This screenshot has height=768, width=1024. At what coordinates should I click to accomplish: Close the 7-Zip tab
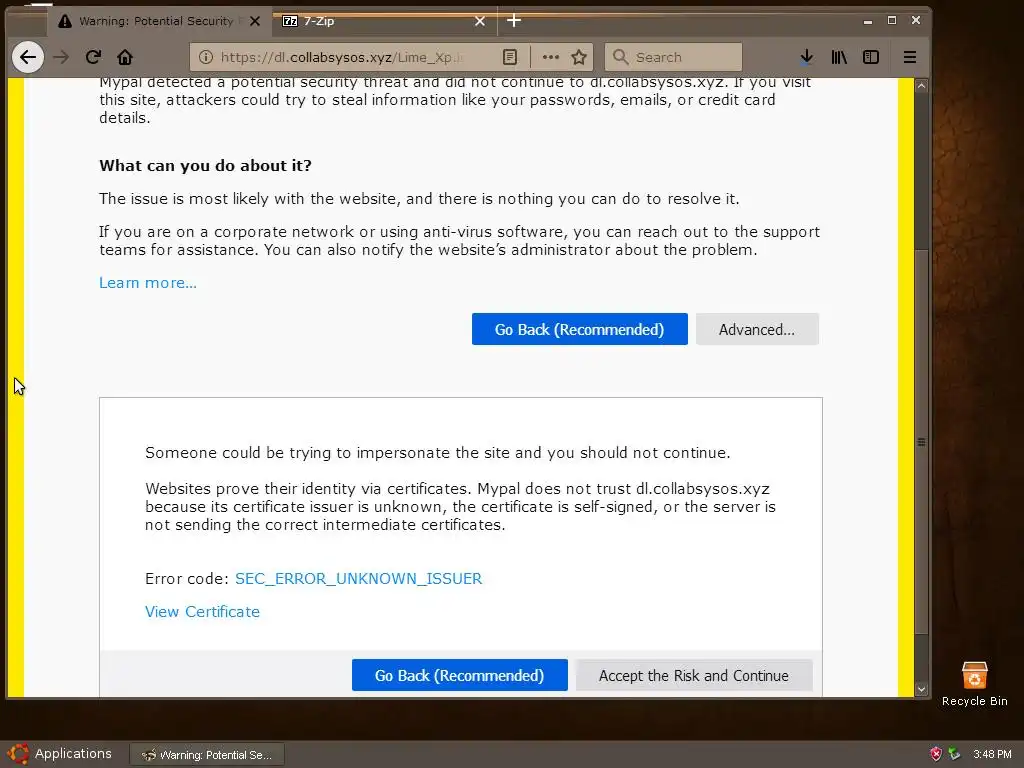pos(480,21)
